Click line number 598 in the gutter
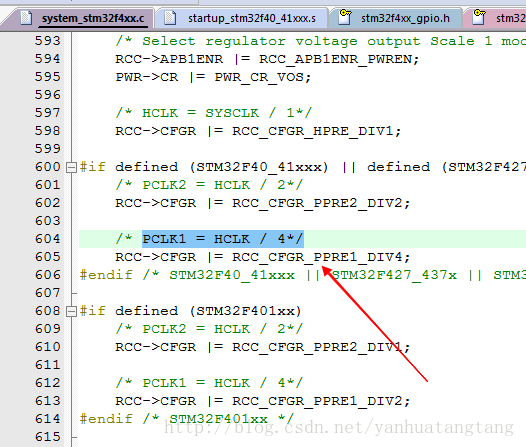 point(48,131)
